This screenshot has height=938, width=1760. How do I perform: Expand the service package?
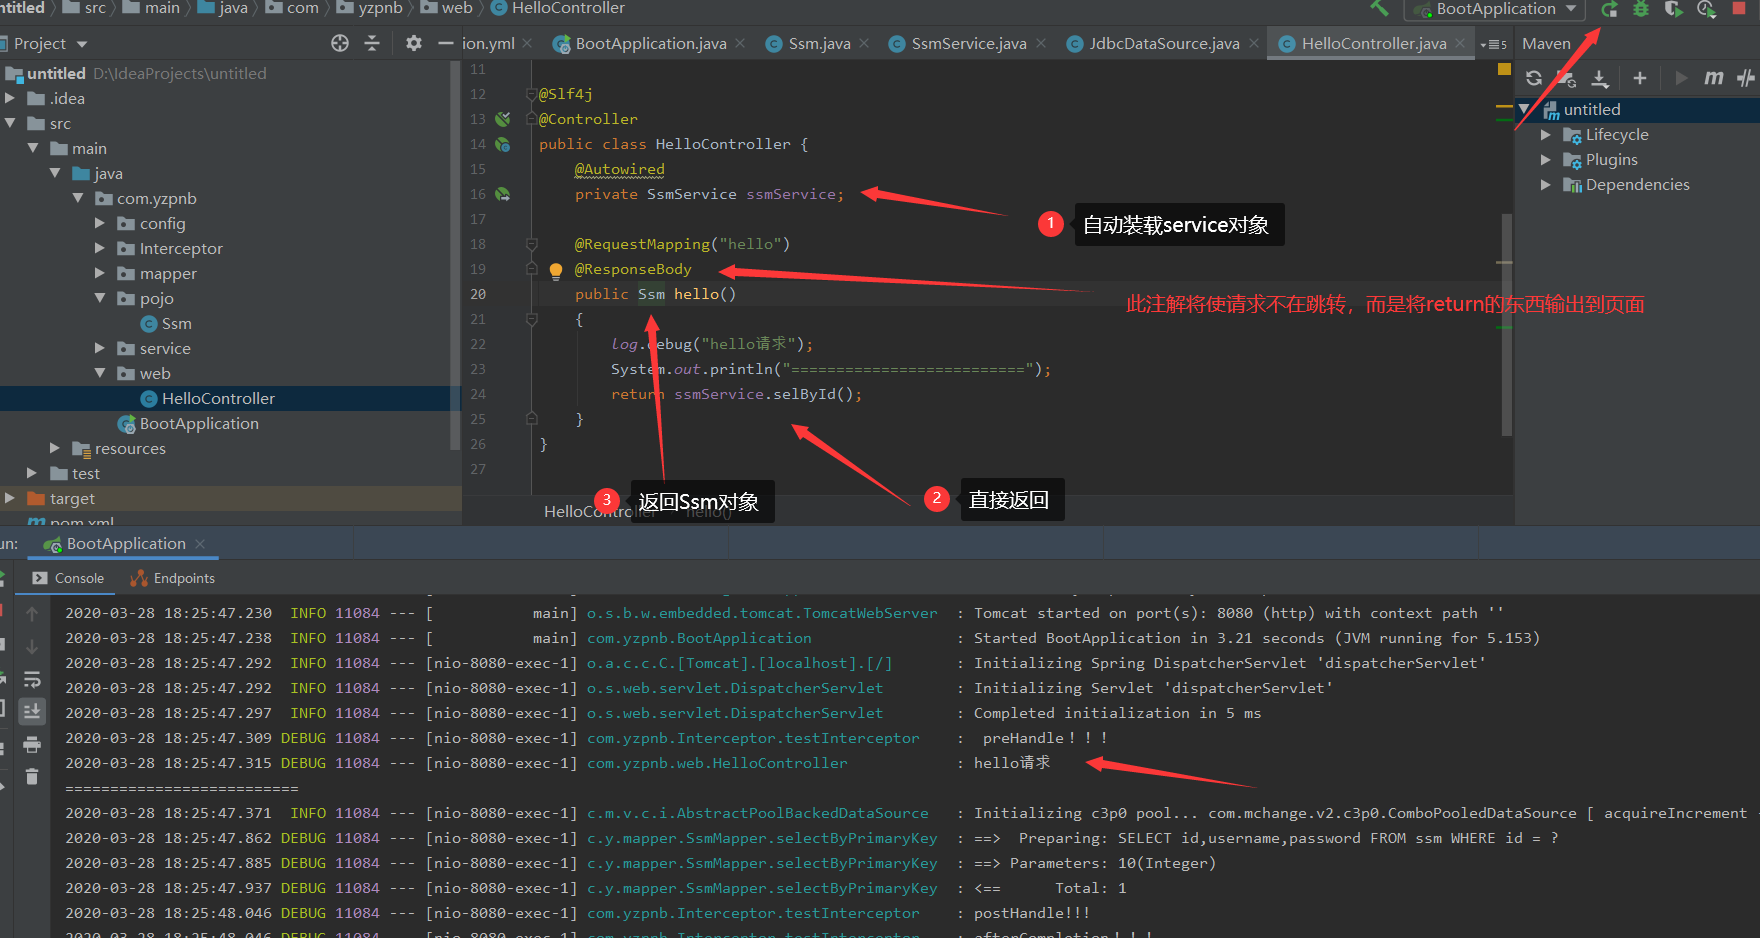click(99, 348)
